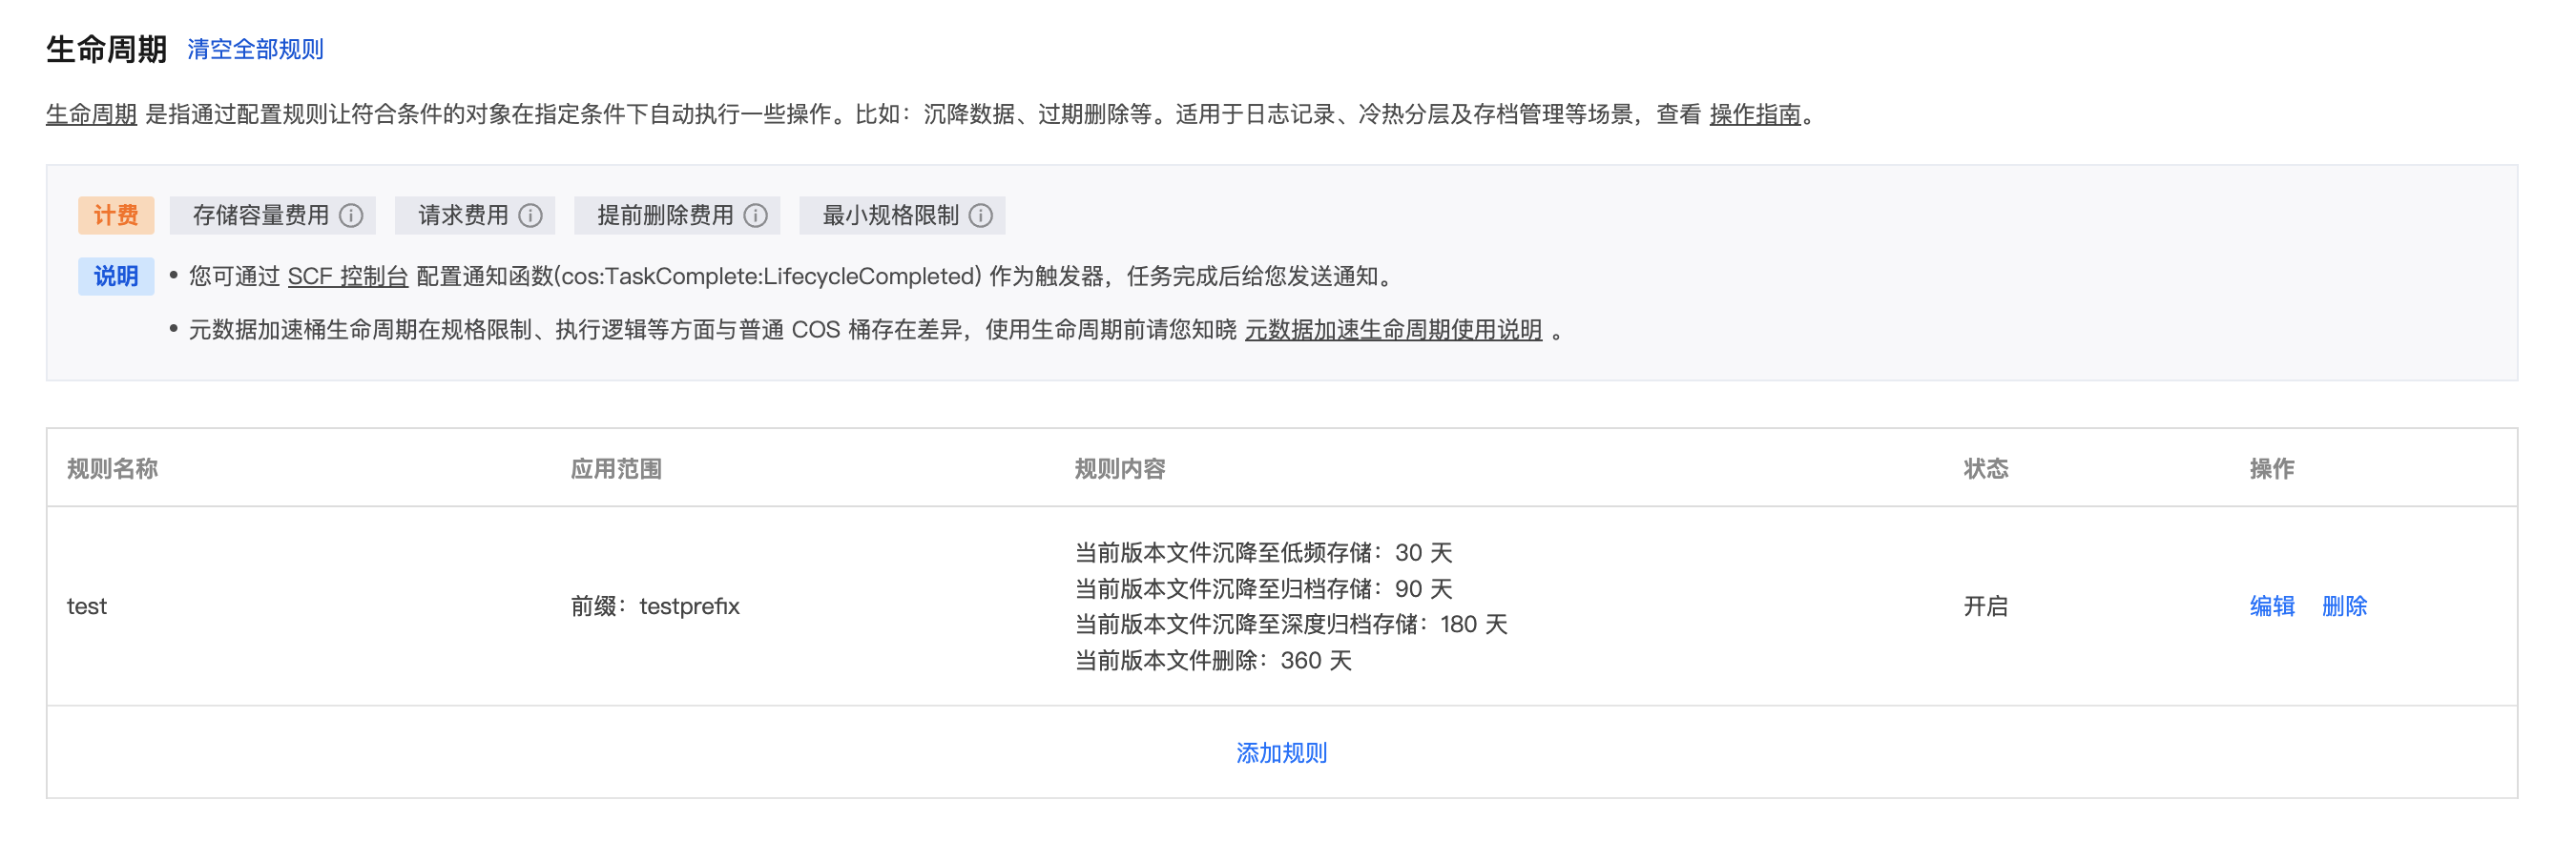Open 元数据加速生命周期使用说明 link

tap(1392, 329)
